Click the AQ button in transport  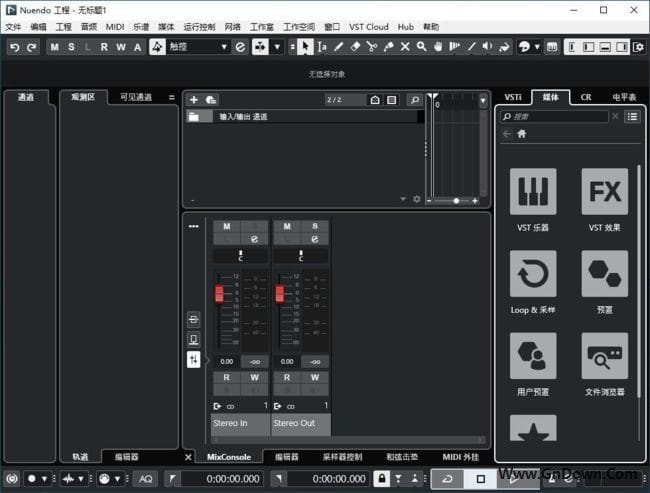pyautogui.click(x=146, y=479)
